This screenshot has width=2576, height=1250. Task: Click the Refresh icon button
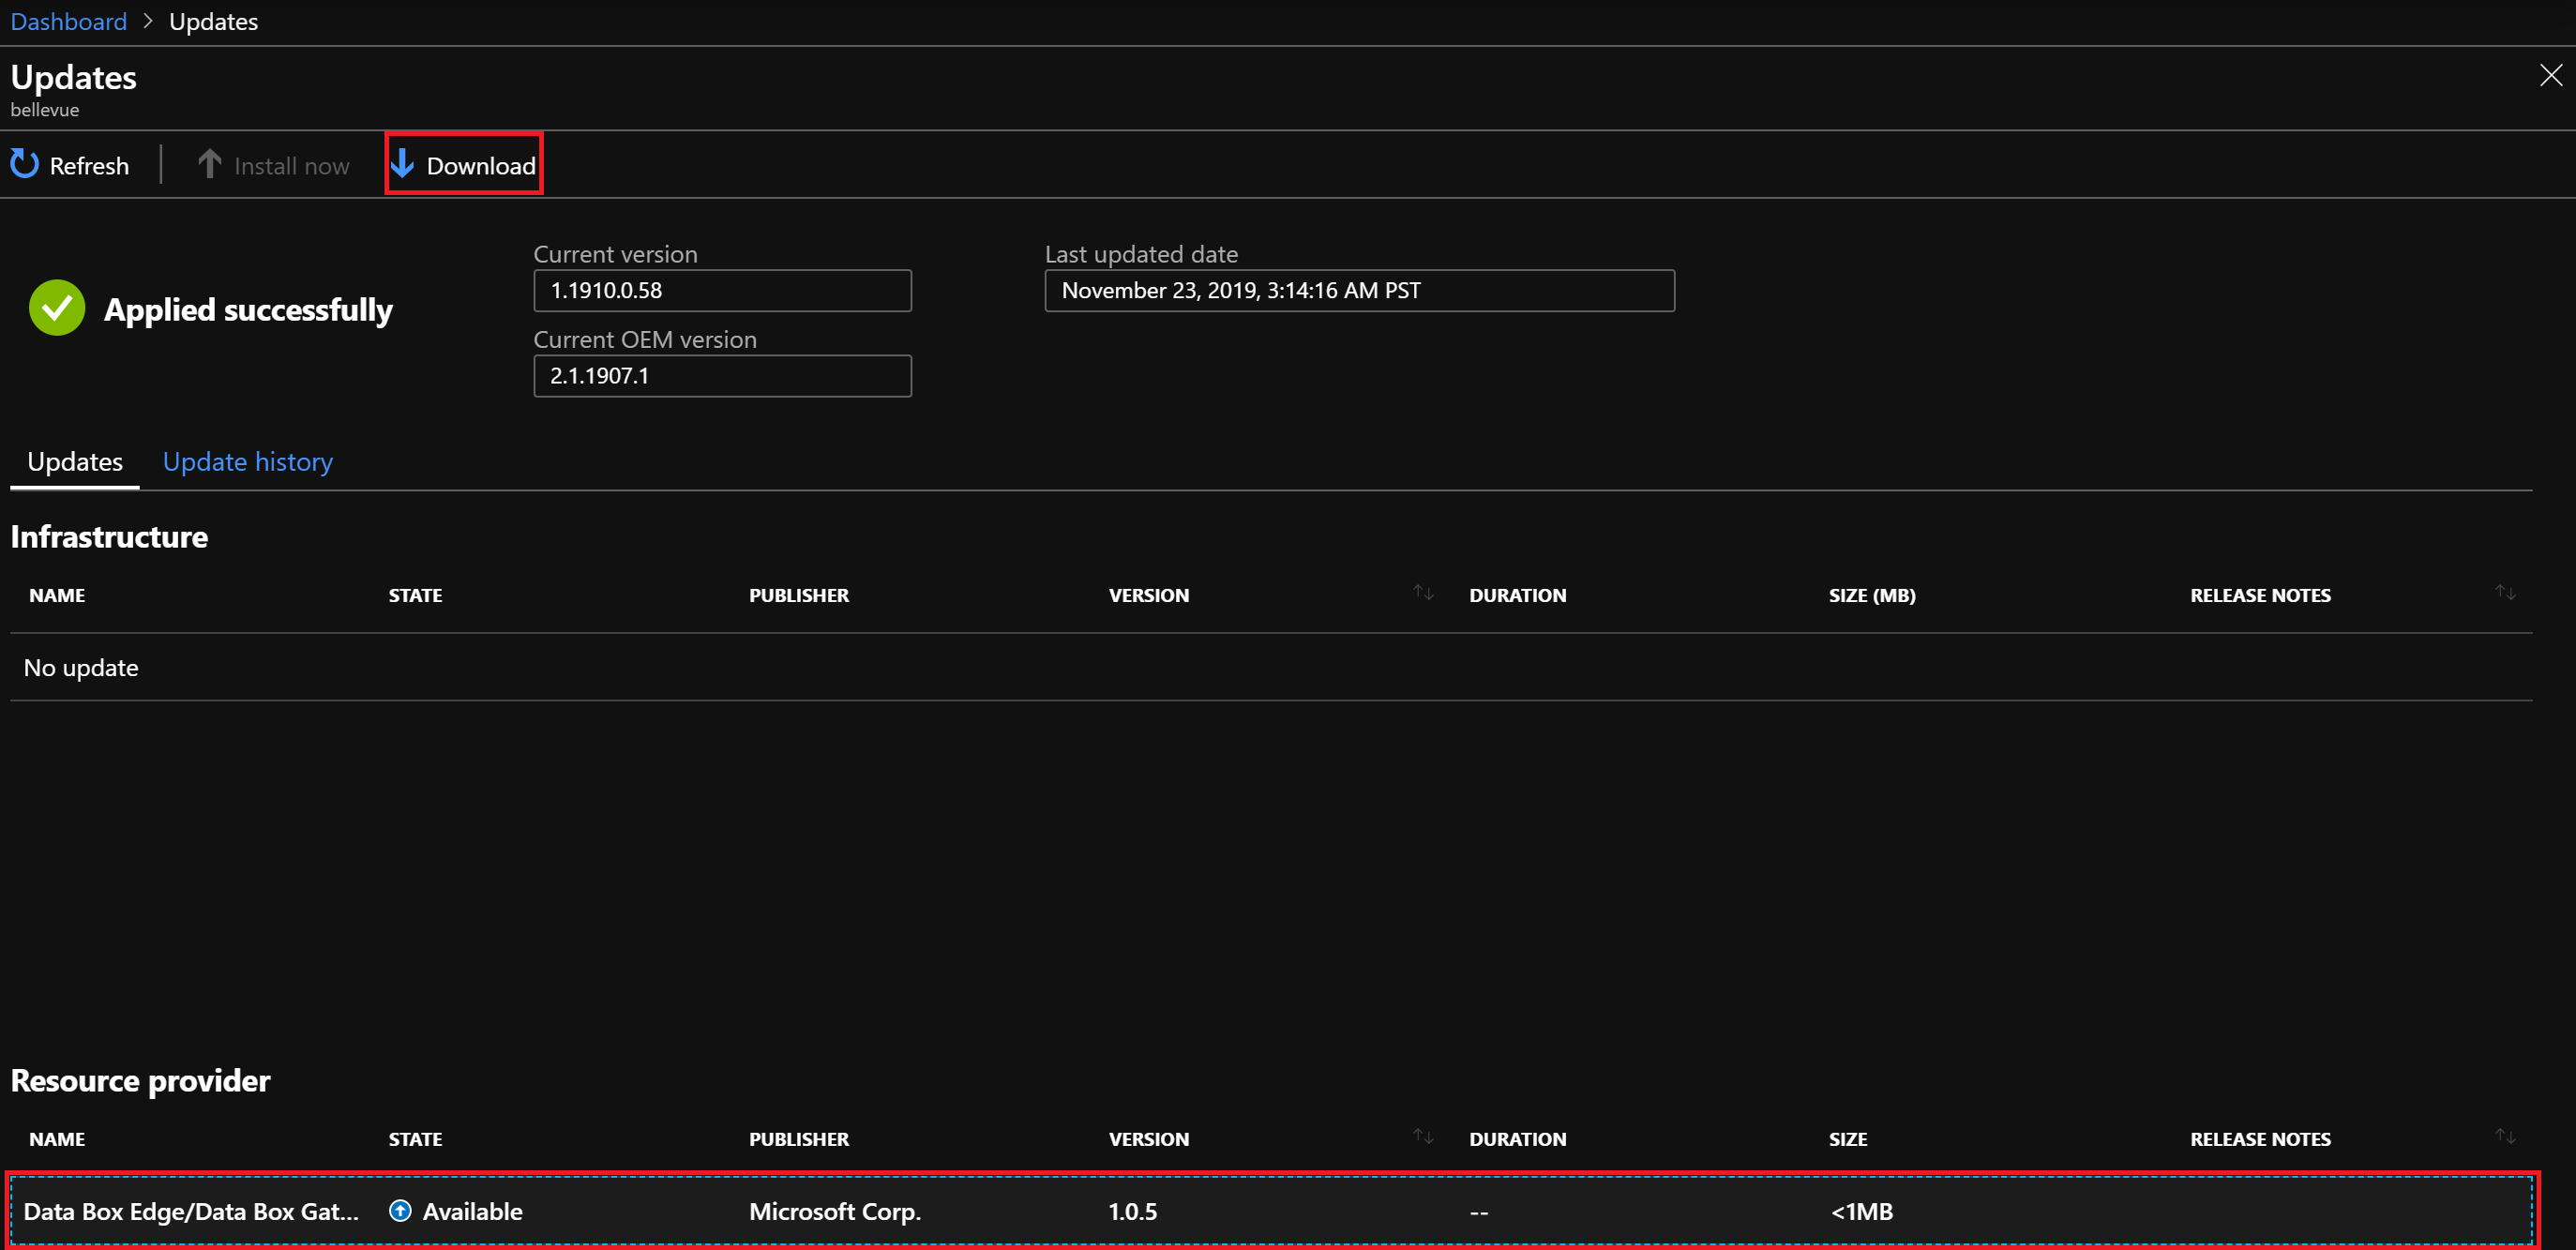point(26,164)
